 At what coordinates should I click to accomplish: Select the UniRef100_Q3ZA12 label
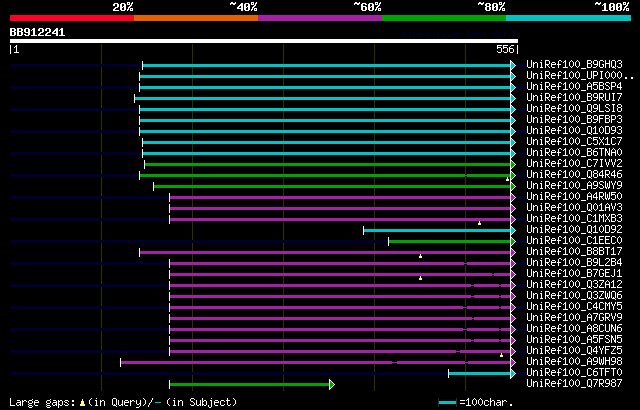574,285
